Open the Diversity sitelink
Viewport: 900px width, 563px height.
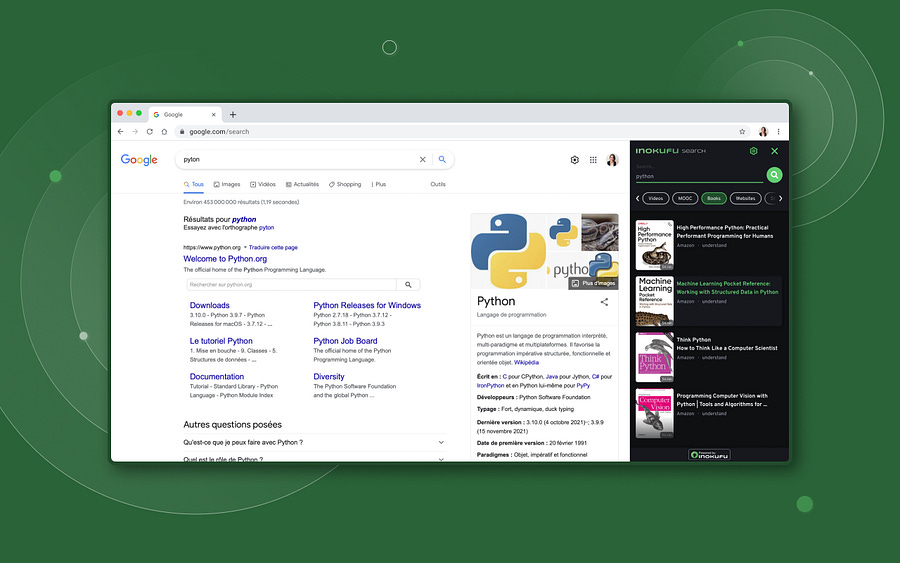(x=328, y=376)
